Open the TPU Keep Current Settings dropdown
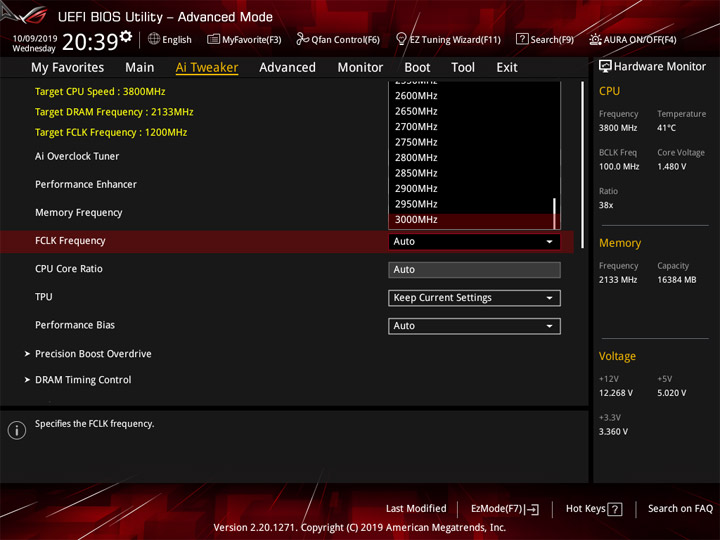This screenshot has height=540, width=720. point(474,298)
